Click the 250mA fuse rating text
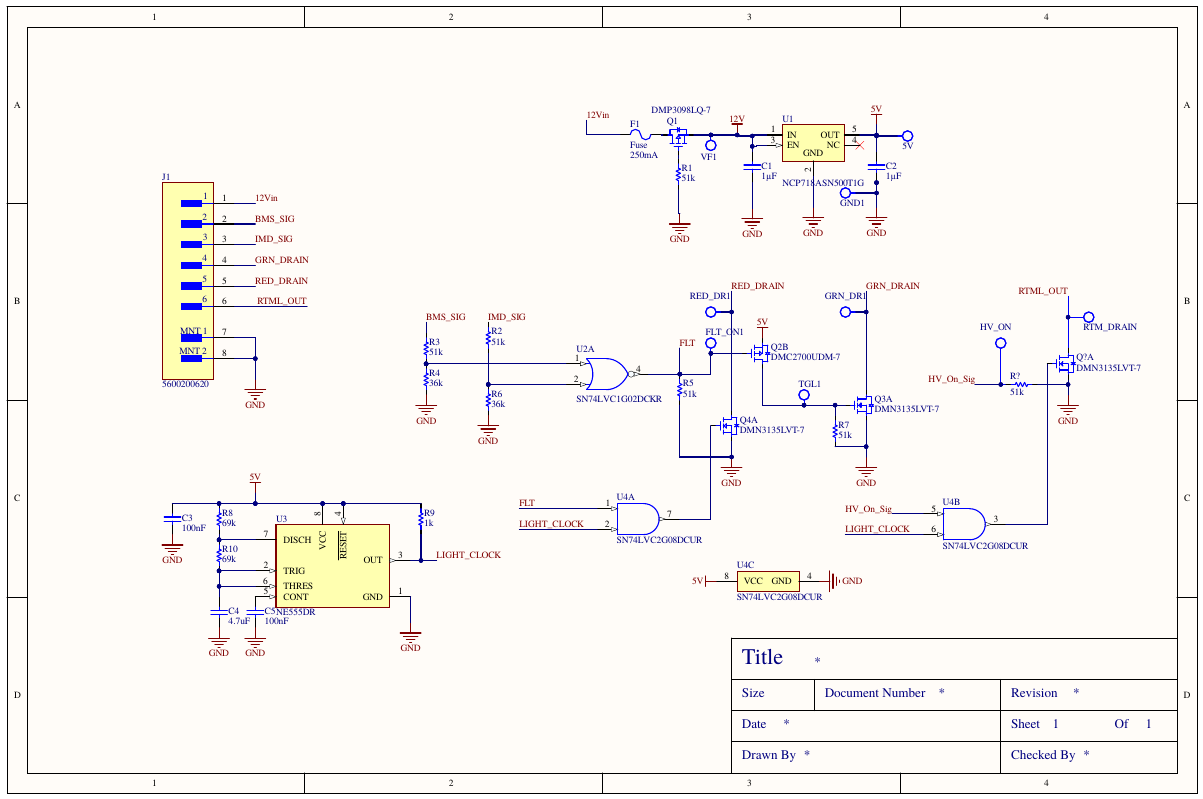1203x799 pixels. 644,156
